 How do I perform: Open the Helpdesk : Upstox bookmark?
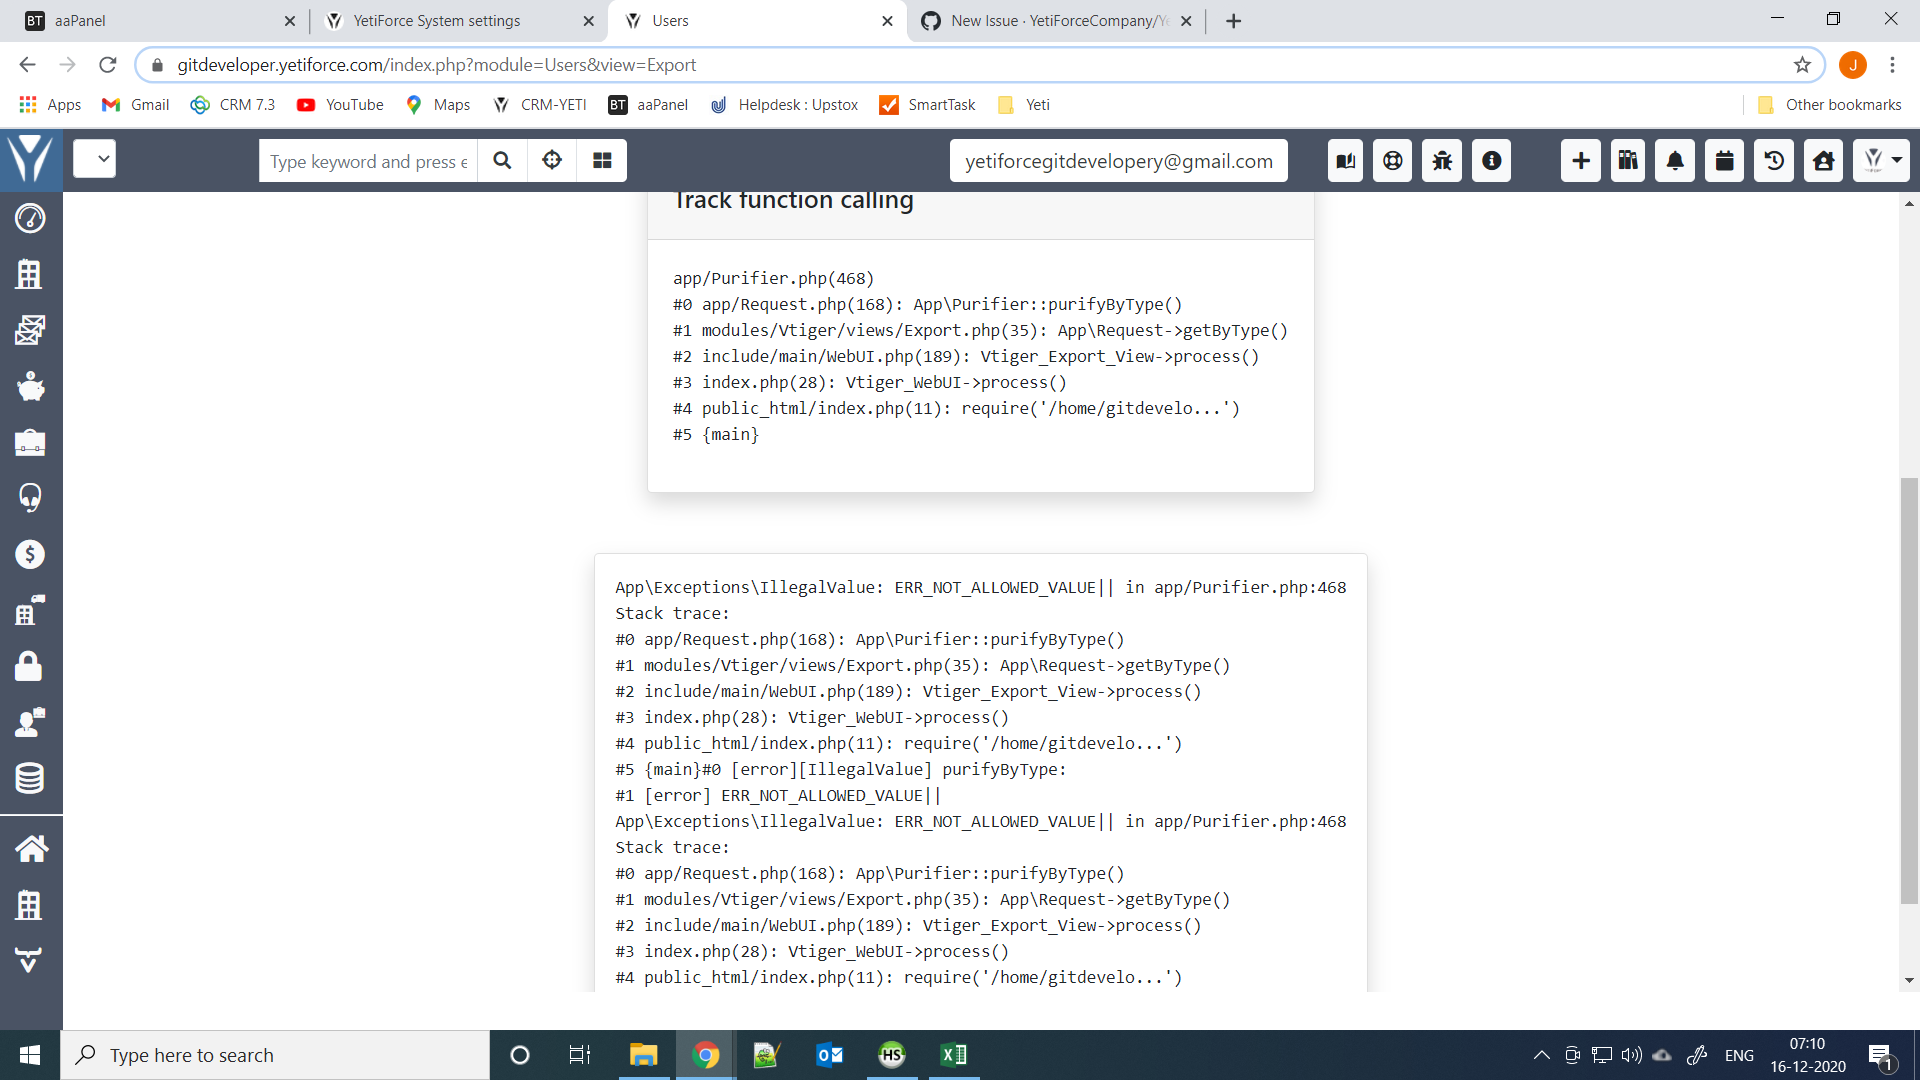(784, 105)
